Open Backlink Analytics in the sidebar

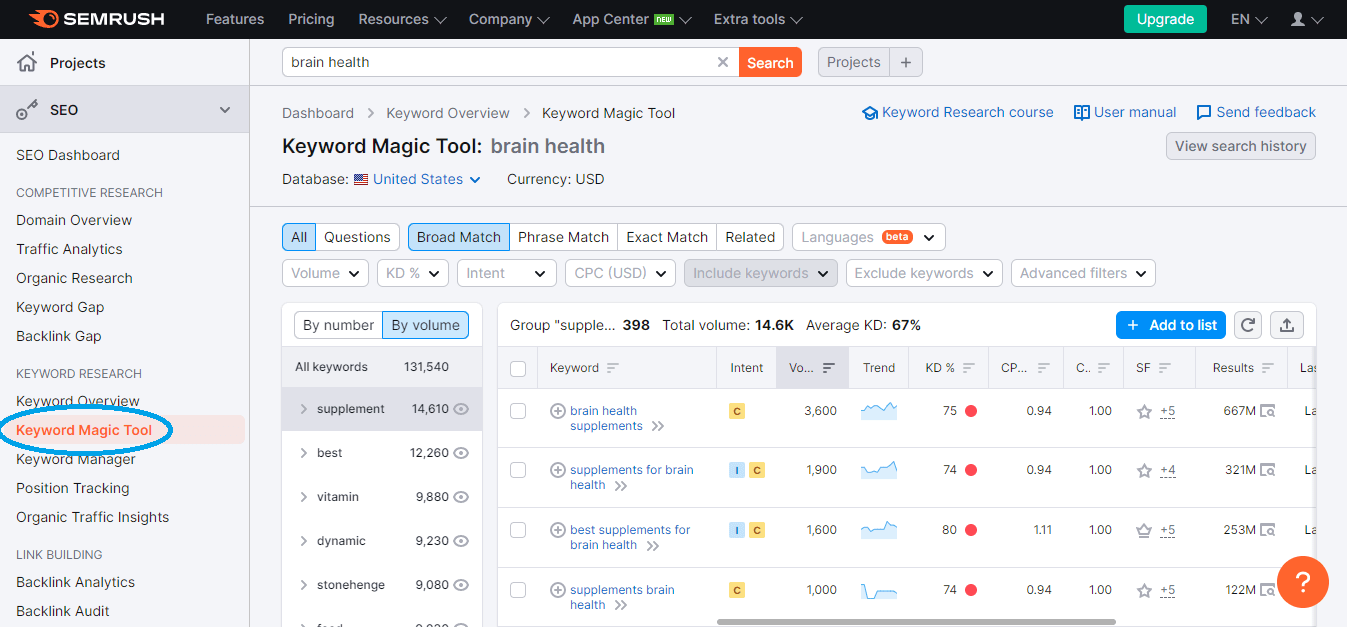[x=75, y=582]
